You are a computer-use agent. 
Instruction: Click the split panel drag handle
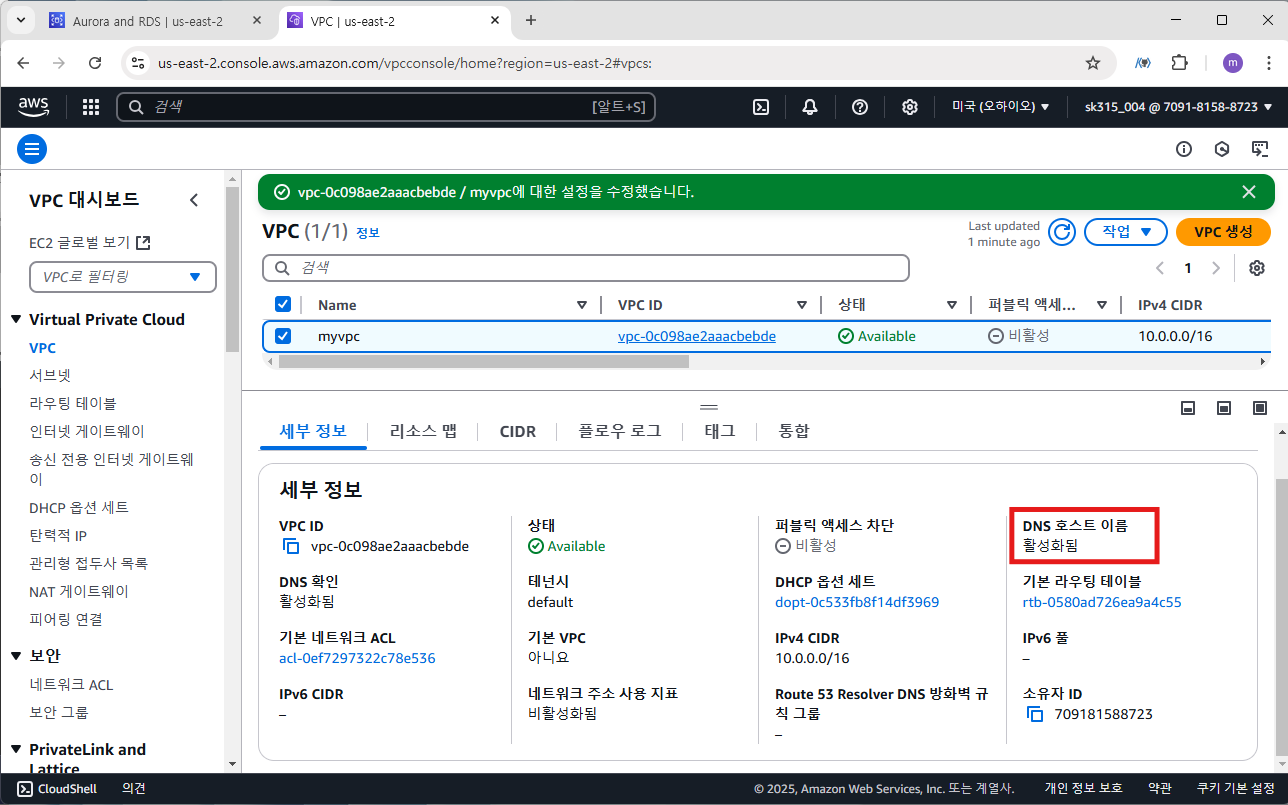[709, 407]
